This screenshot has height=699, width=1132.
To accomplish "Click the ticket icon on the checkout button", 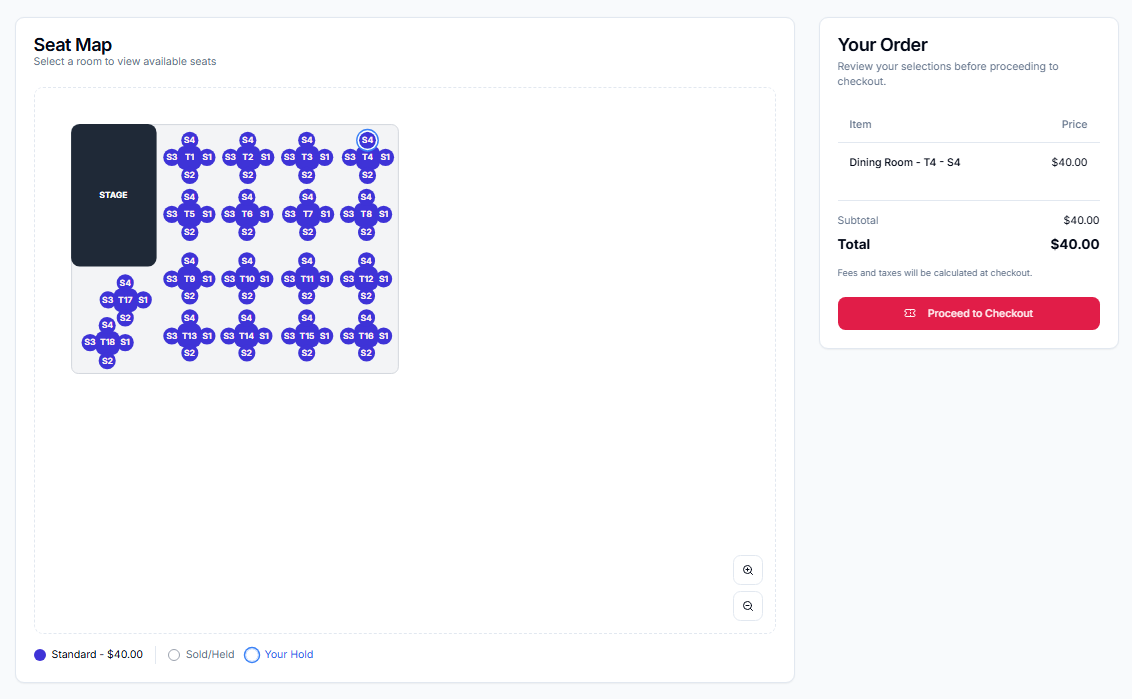I will tap(910, 313).
